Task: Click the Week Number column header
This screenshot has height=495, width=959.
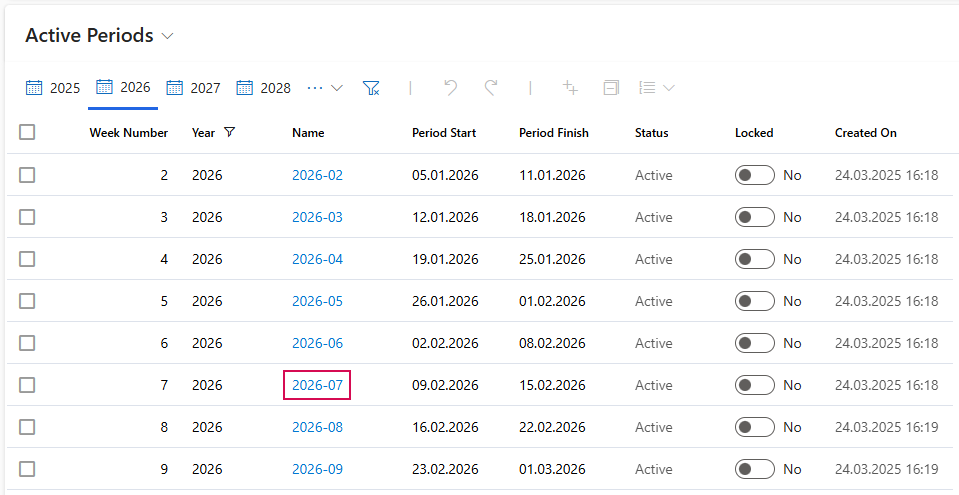Action: (x=128, y=133)
